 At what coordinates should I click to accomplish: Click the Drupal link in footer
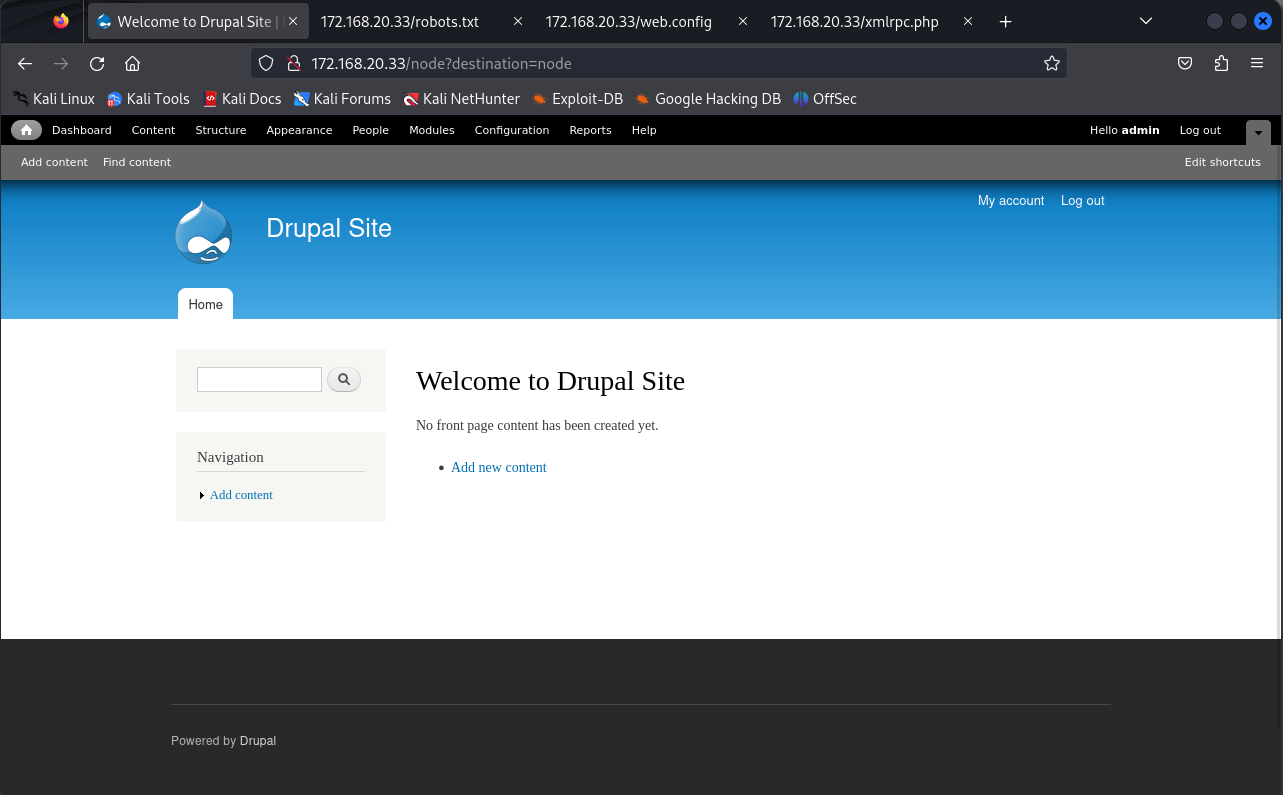pyautogui.click(x=258, y=741)
